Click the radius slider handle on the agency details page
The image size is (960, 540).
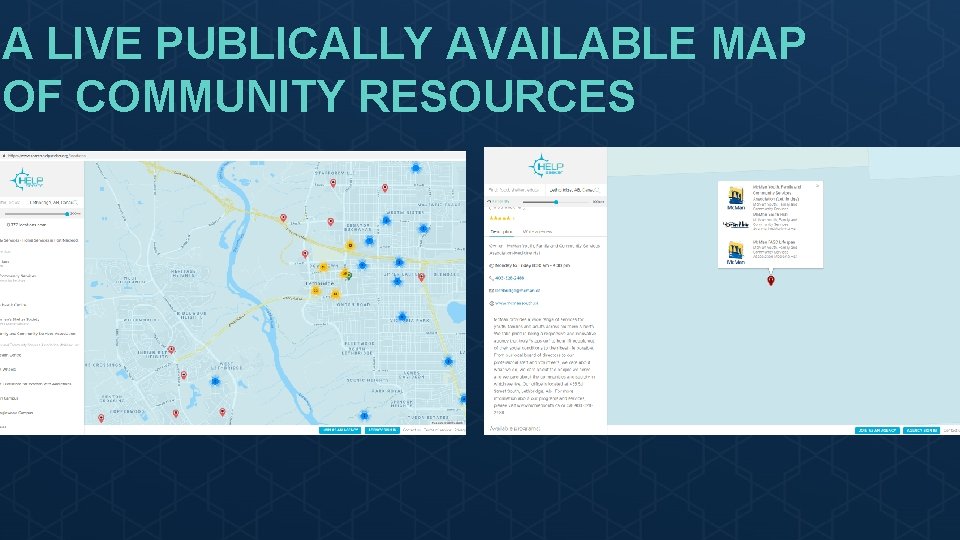coord(556,201)
